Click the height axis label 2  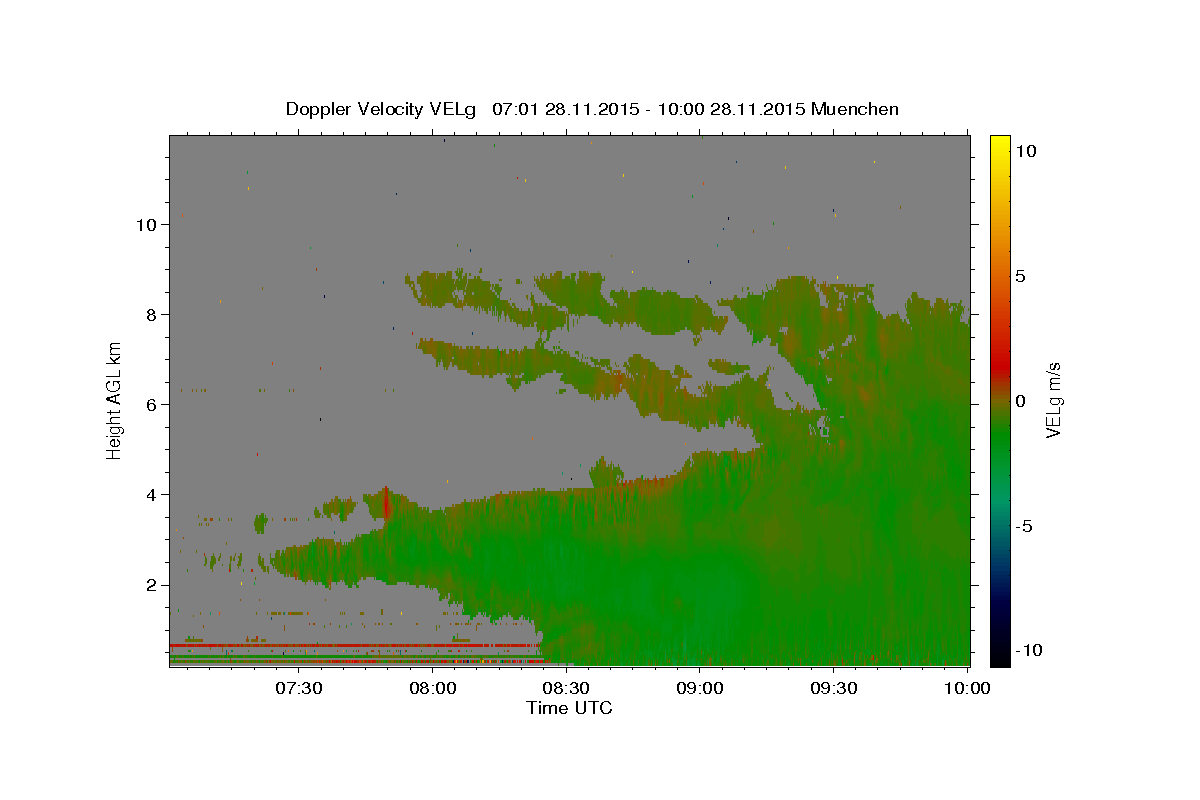click(x=152, y=585)
